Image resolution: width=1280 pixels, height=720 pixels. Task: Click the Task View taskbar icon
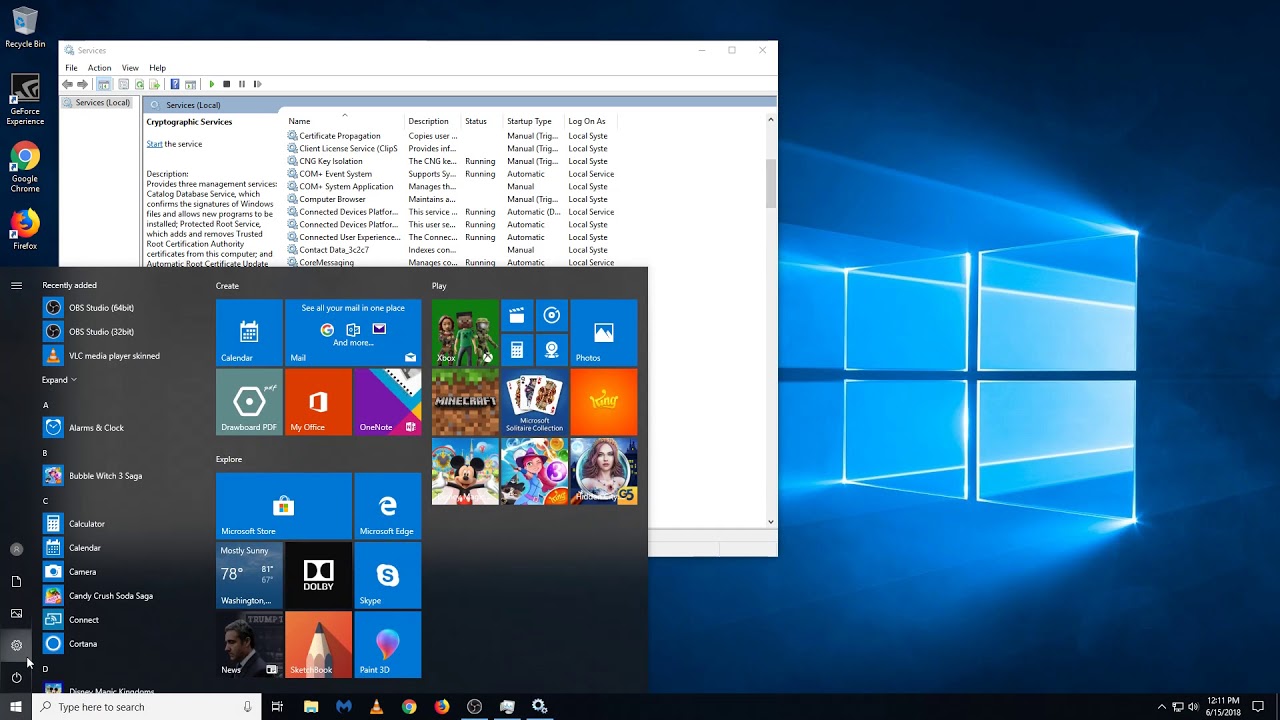[x=277, y=707]
